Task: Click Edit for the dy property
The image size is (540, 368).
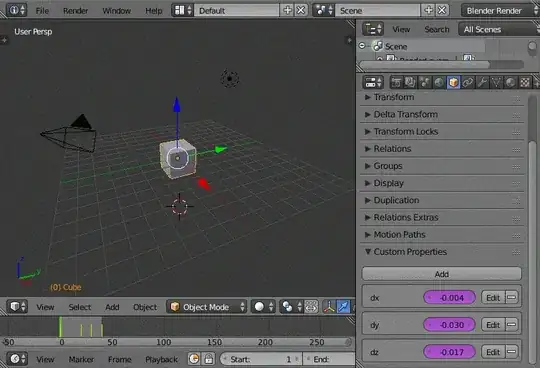Action: tap(493, 325)
